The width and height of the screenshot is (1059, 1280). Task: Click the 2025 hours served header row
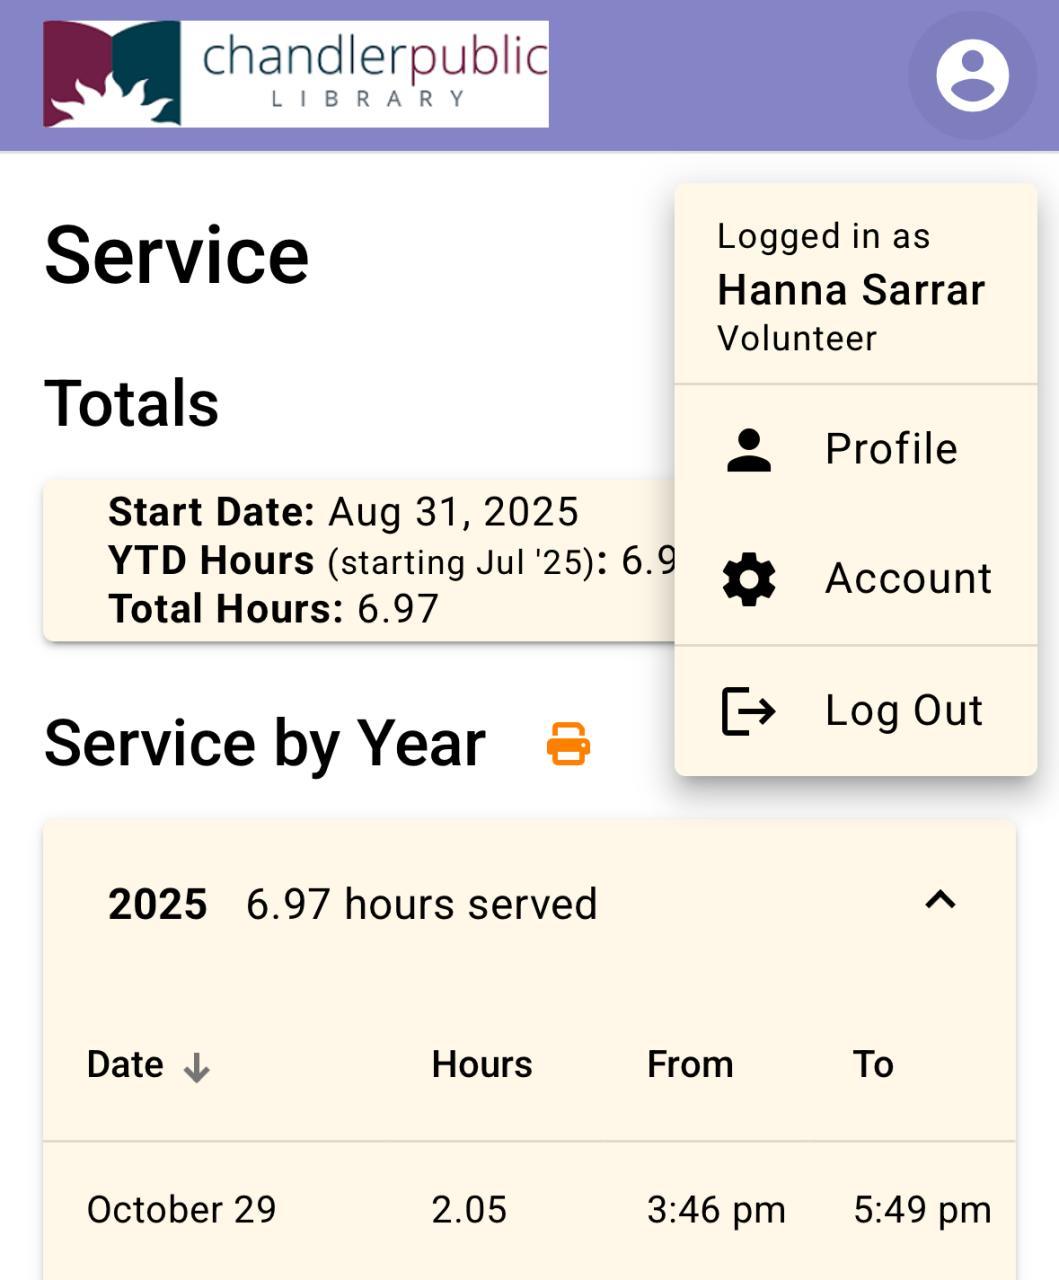[420, 904]
